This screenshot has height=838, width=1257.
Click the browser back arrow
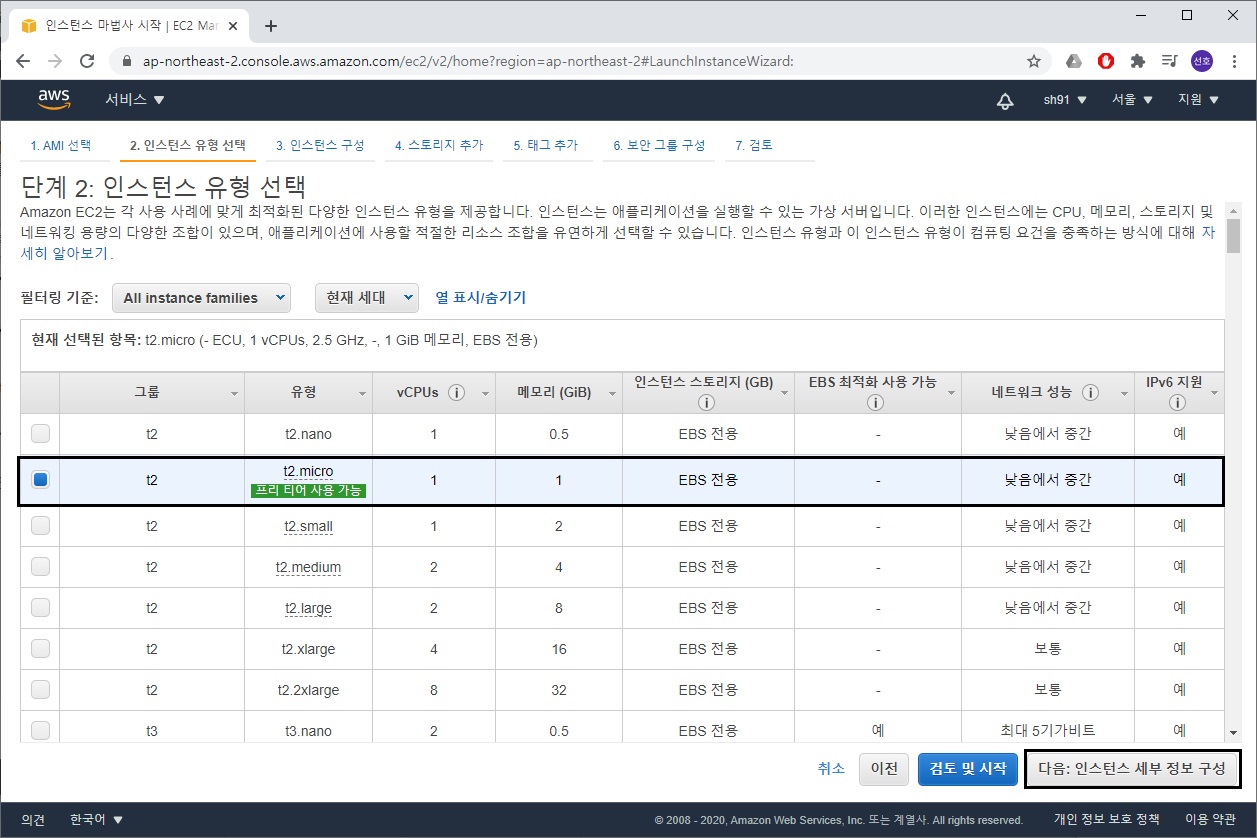click(x=23, y=61)
